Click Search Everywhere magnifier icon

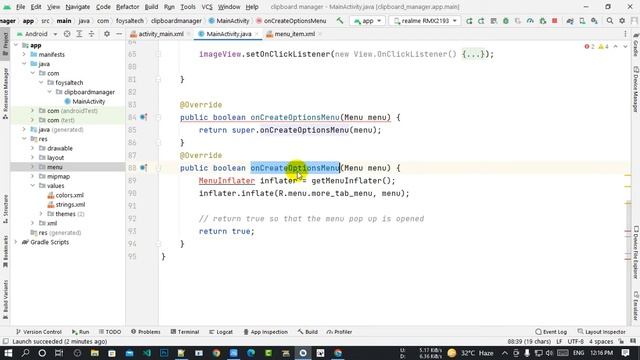(x=609, y=20)
